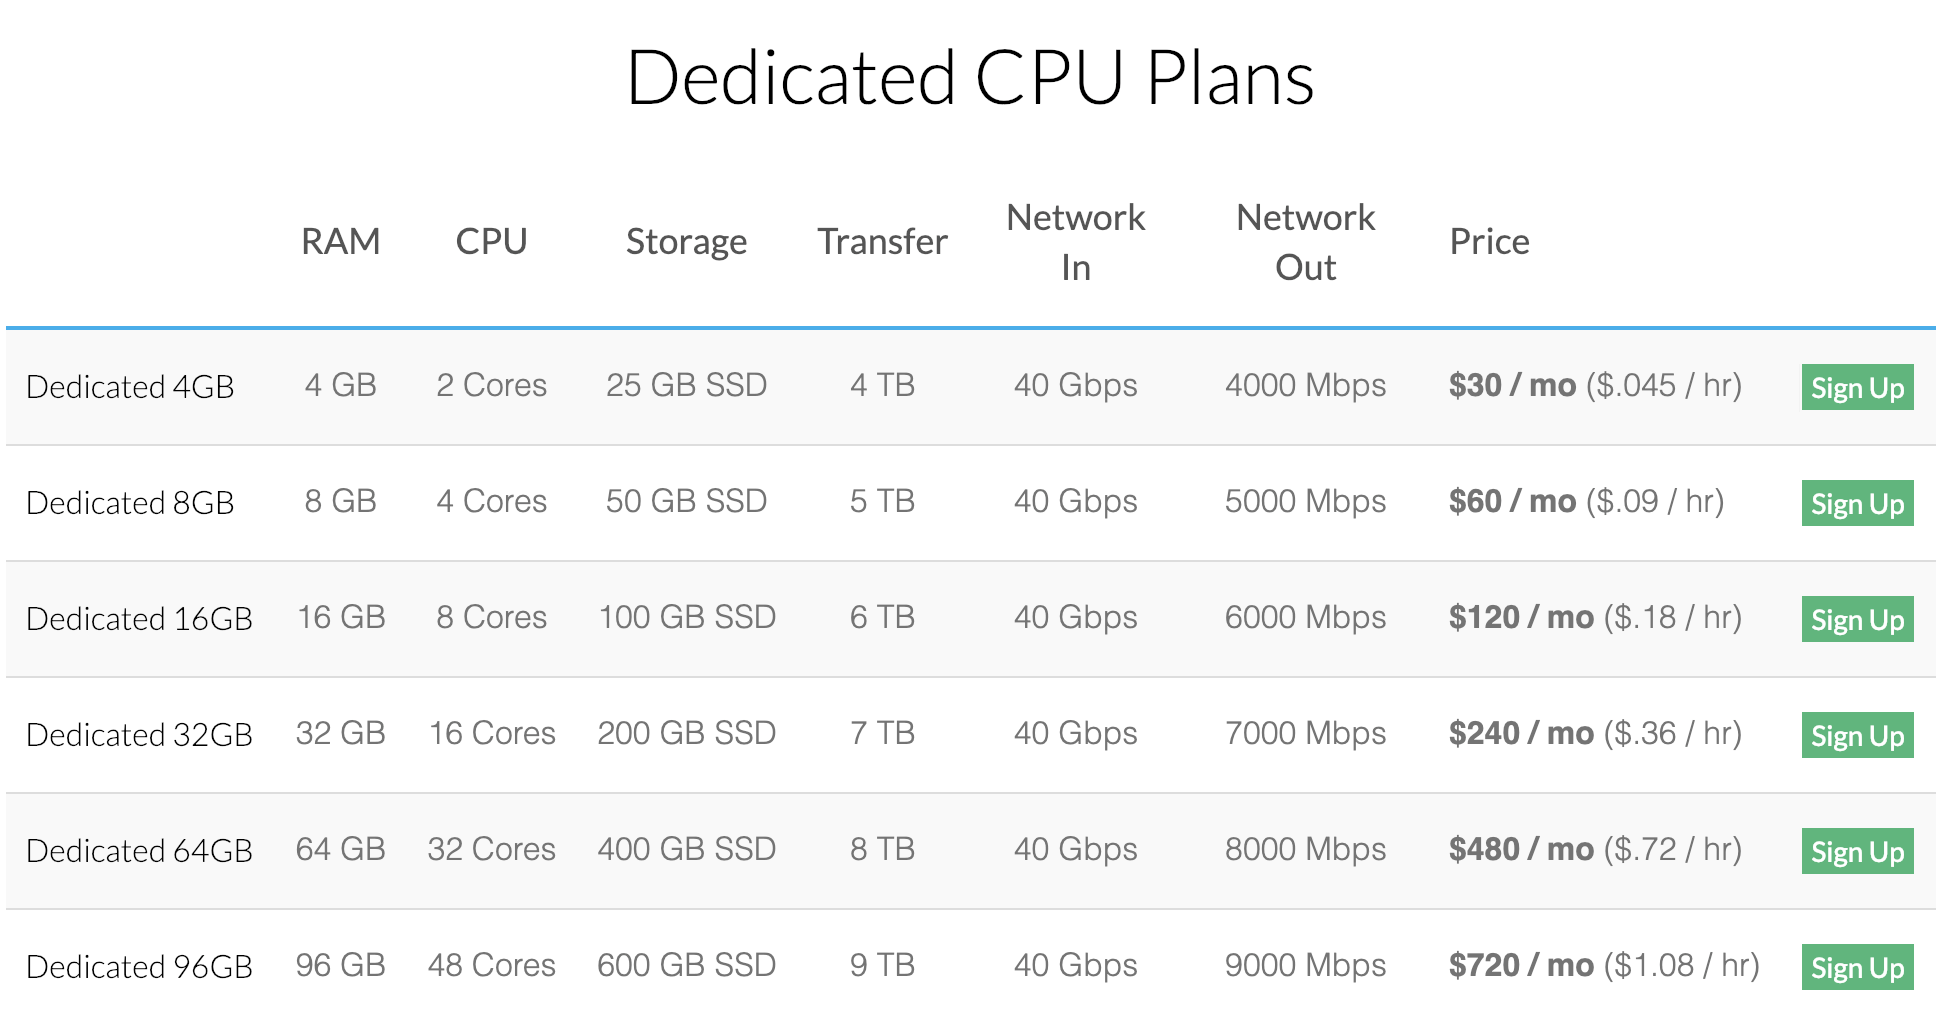Select the Dedicated 4GB plan name

(130, 387)
